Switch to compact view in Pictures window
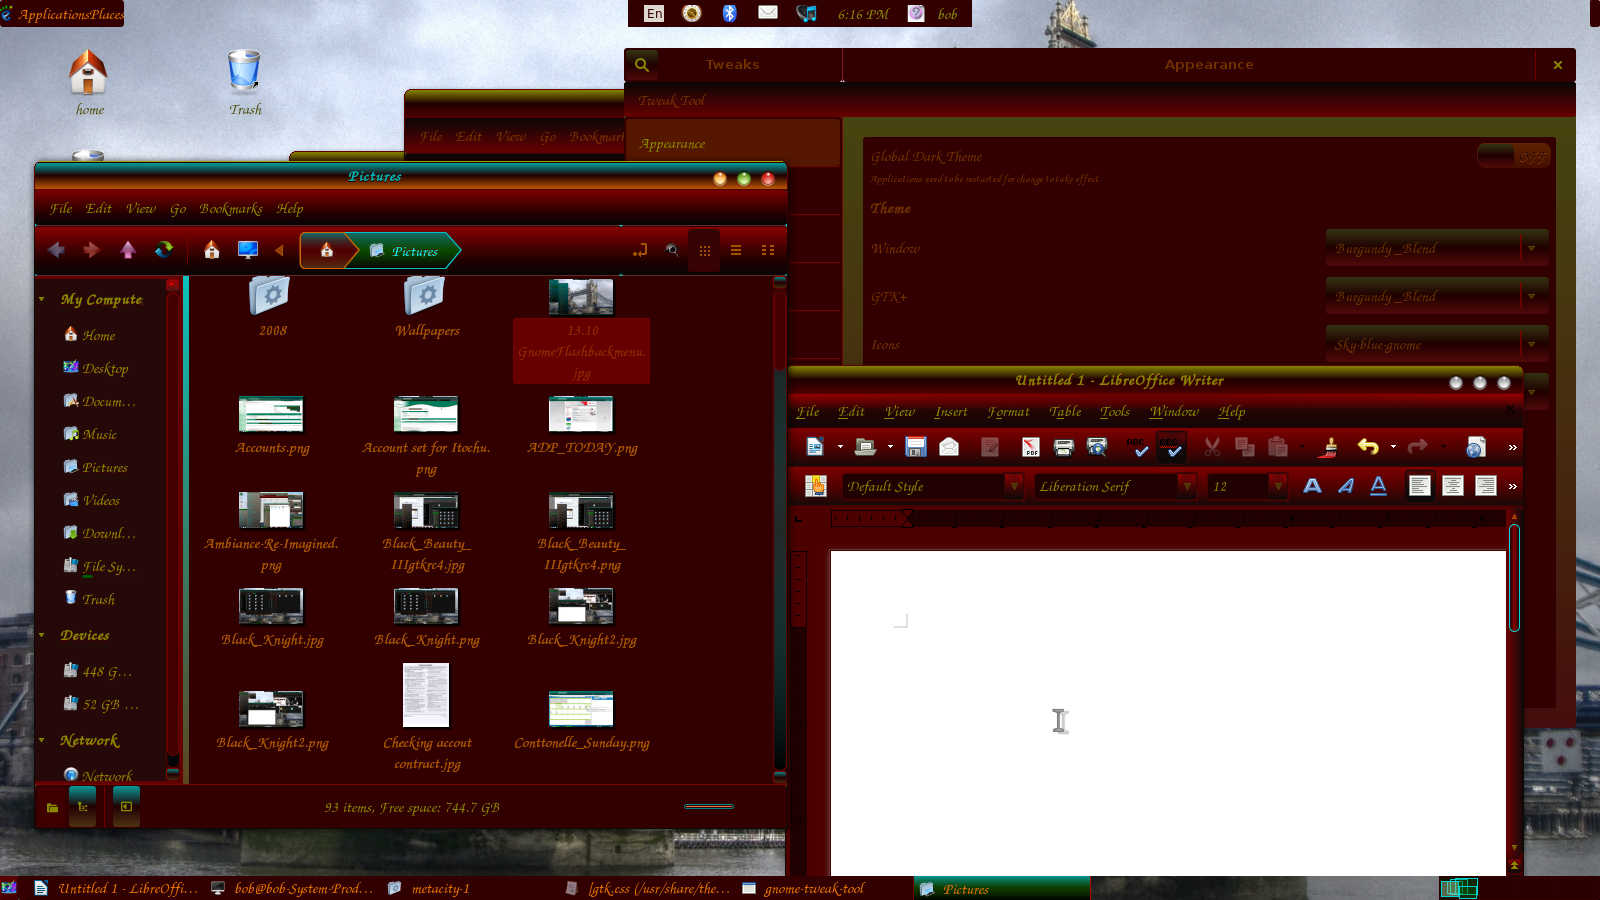This screenshot has width=1600, height=900. pos(768,250)
